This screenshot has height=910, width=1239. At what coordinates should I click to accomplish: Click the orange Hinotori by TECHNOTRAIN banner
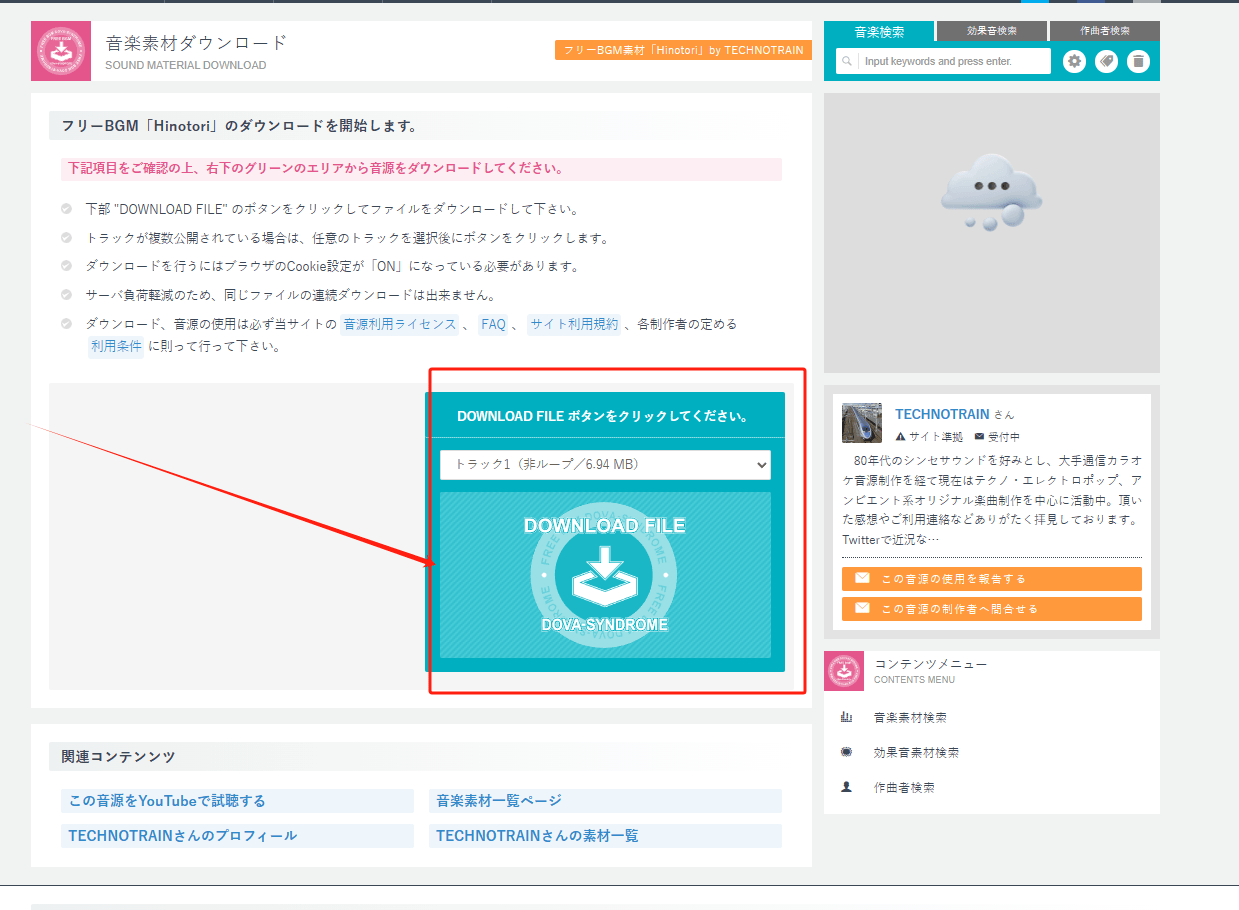coord(683,50)
